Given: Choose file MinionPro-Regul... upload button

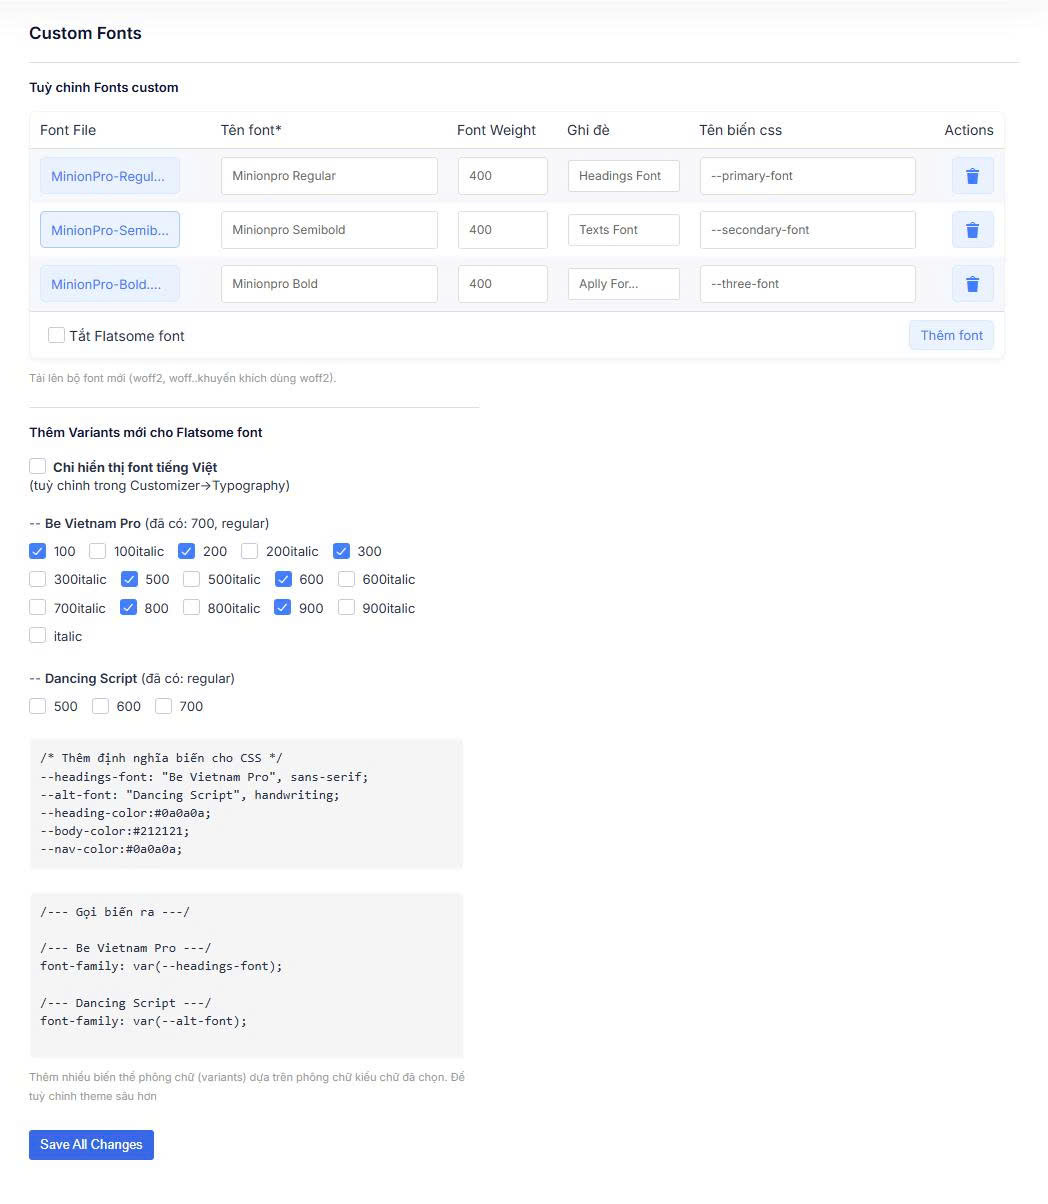Looking at the screenshot, I should (110, 176).
